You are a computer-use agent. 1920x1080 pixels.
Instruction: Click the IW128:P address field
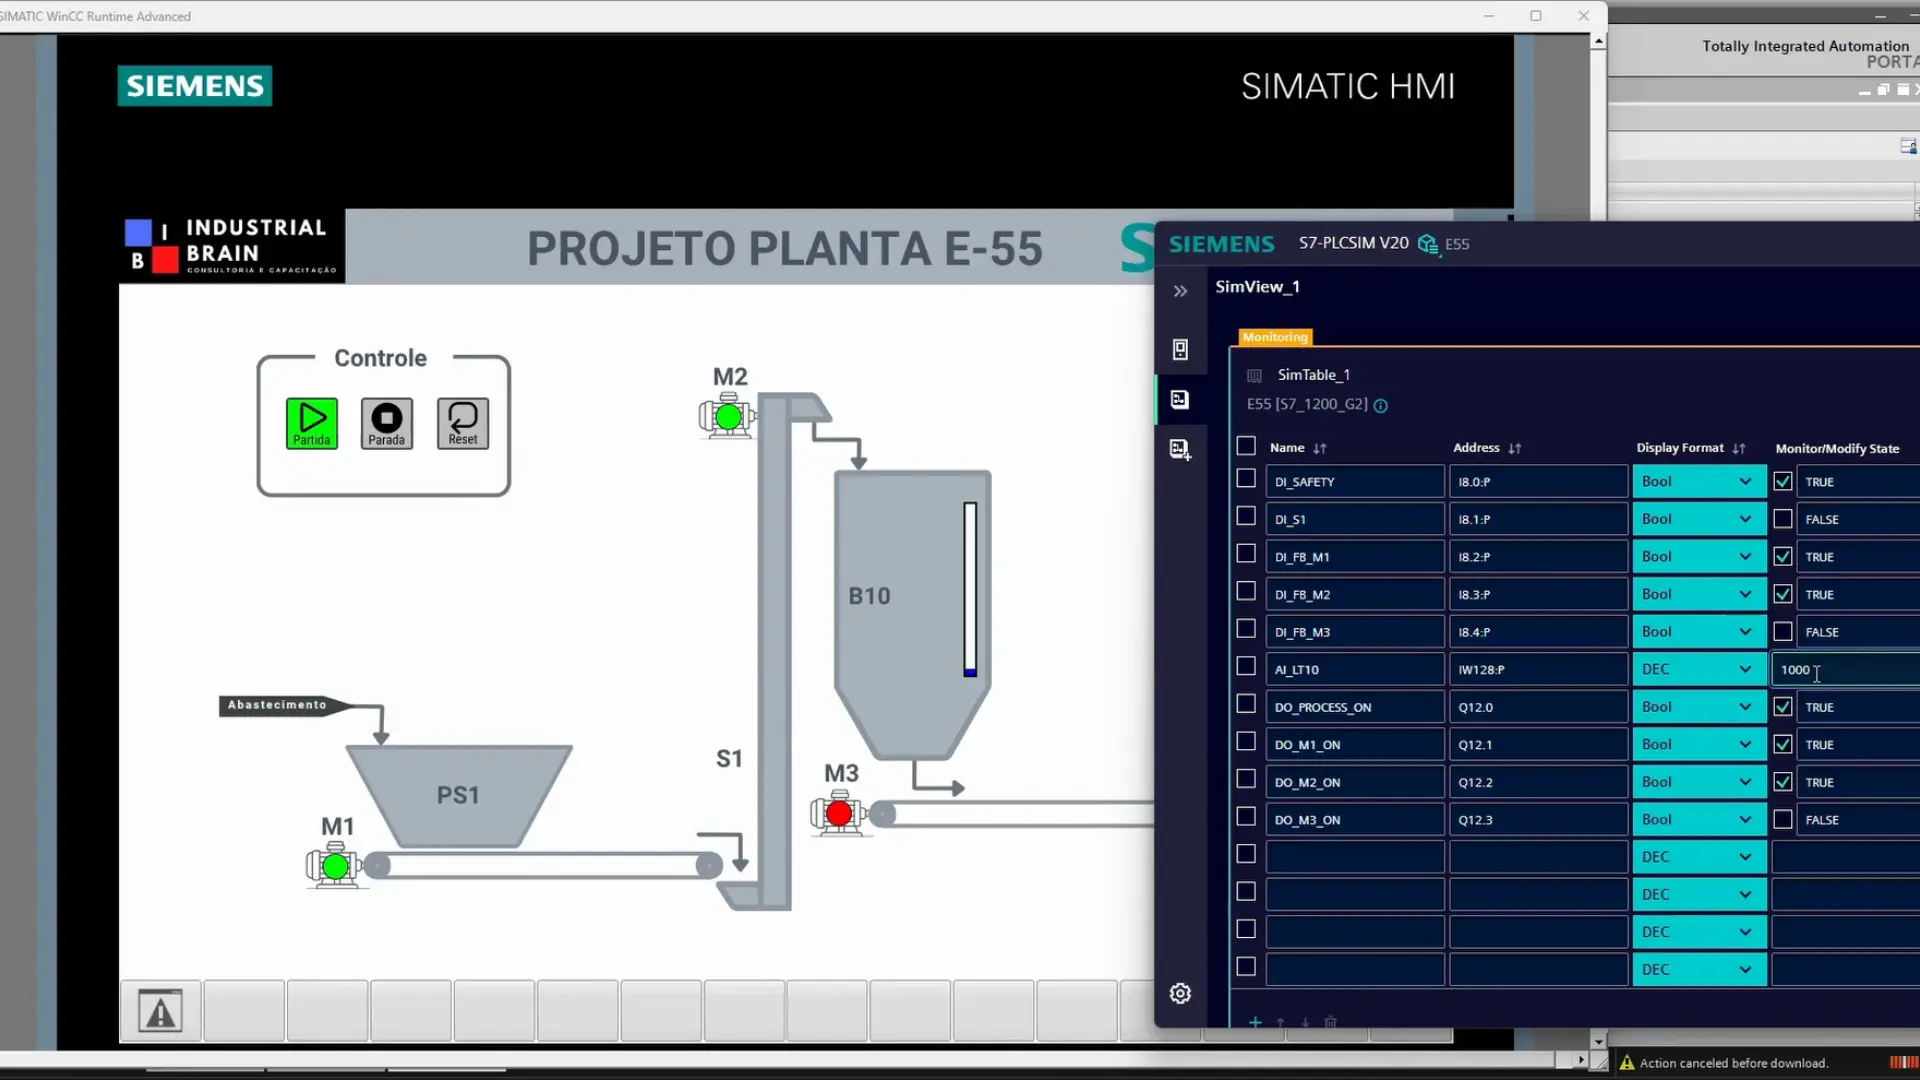[x=1538, y=669]
